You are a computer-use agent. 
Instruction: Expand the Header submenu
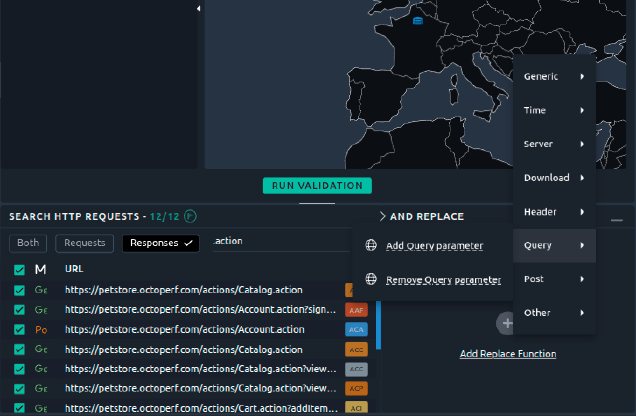coord(554,212)
